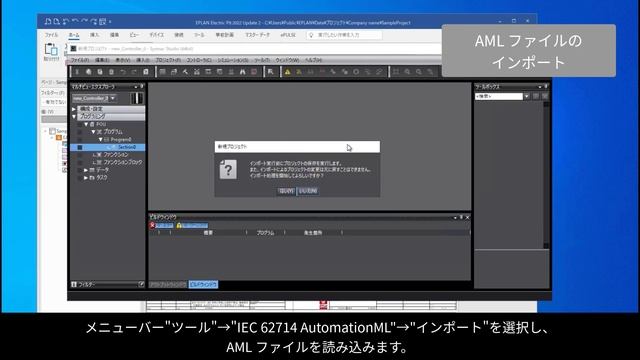640x360 pixels.
Task: Click the Toolbox vertical scrollbar
Action: 546,175
